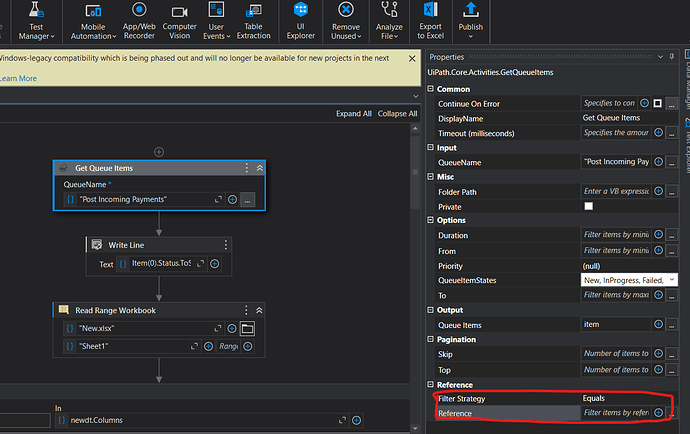Click the designer panel collapse chevron below banner
Viewport: 690px width, 434px height.
(415, 96)
